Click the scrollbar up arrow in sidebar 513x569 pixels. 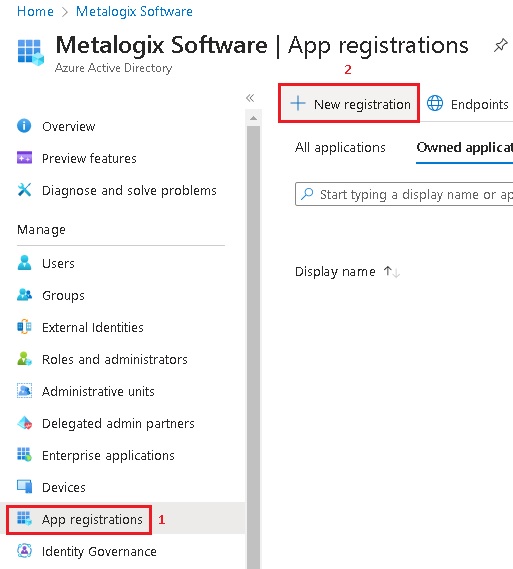(x=254, y=118)
